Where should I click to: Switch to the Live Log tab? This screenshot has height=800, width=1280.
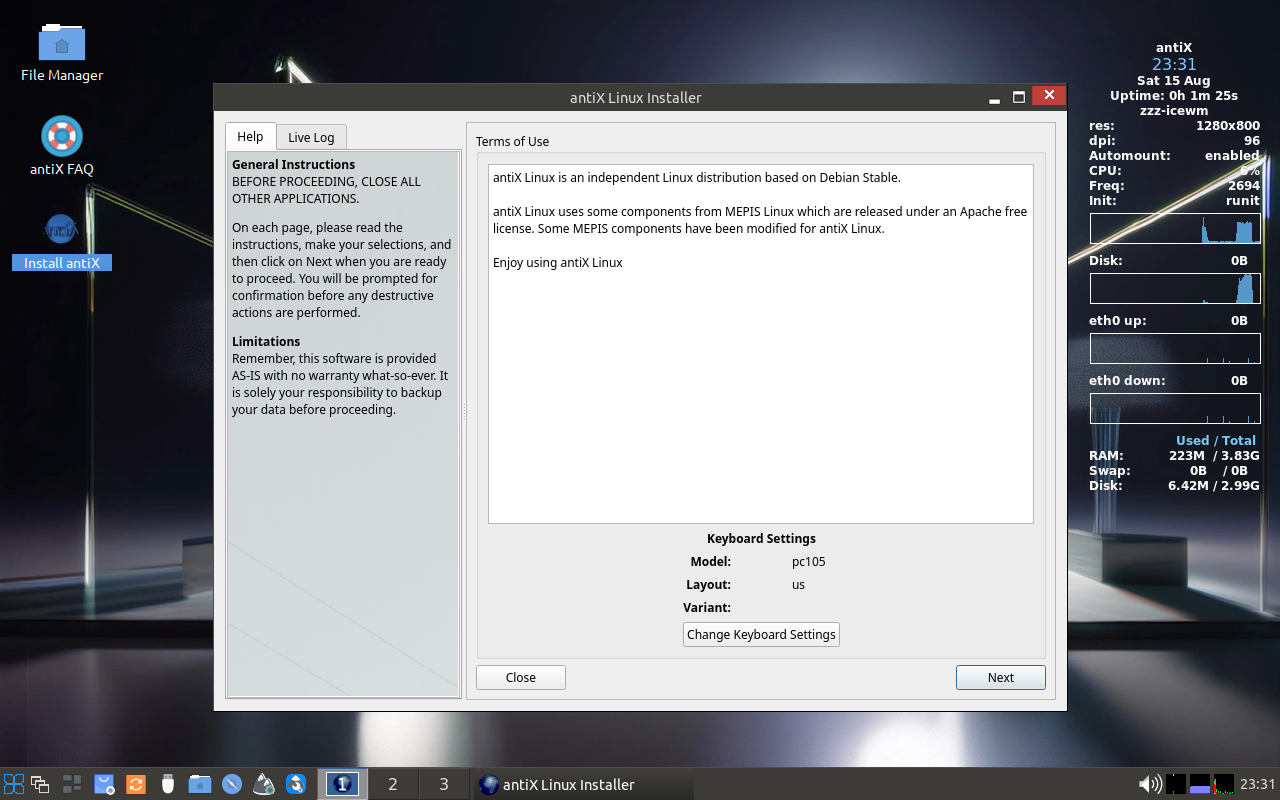311,137
